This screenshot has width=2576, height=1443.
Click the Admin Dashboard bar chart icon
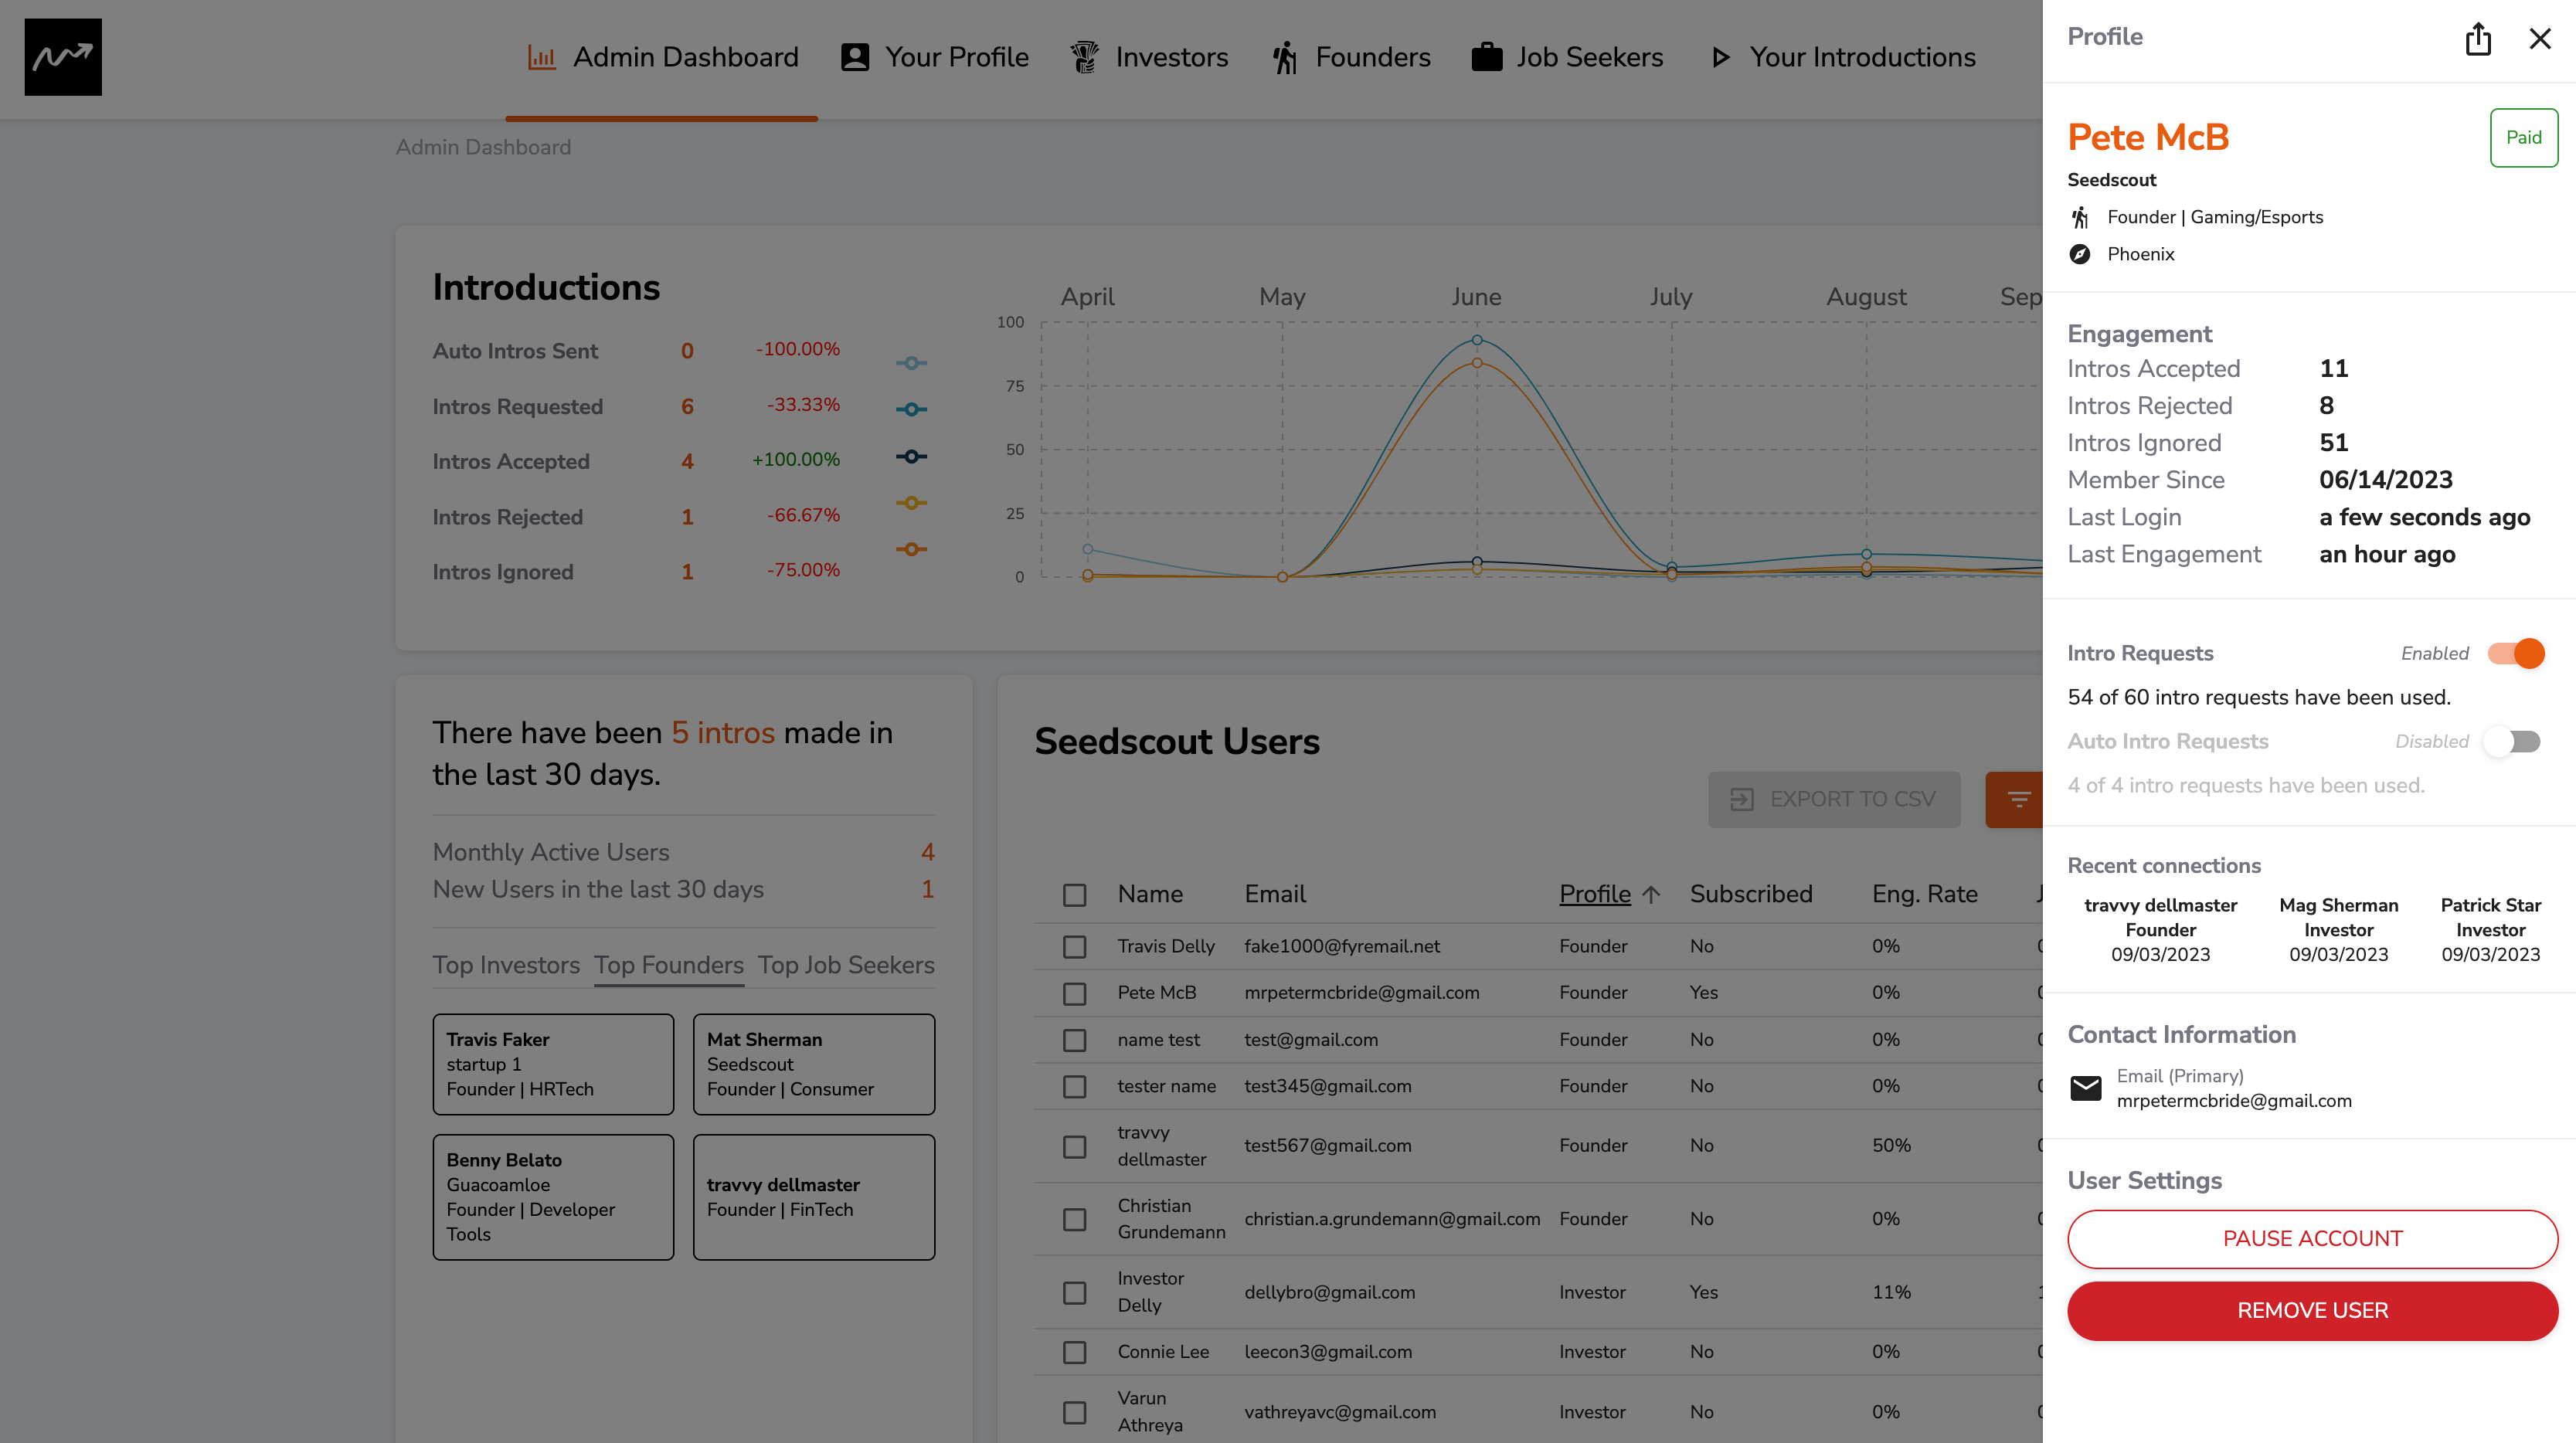pos(541,57)
